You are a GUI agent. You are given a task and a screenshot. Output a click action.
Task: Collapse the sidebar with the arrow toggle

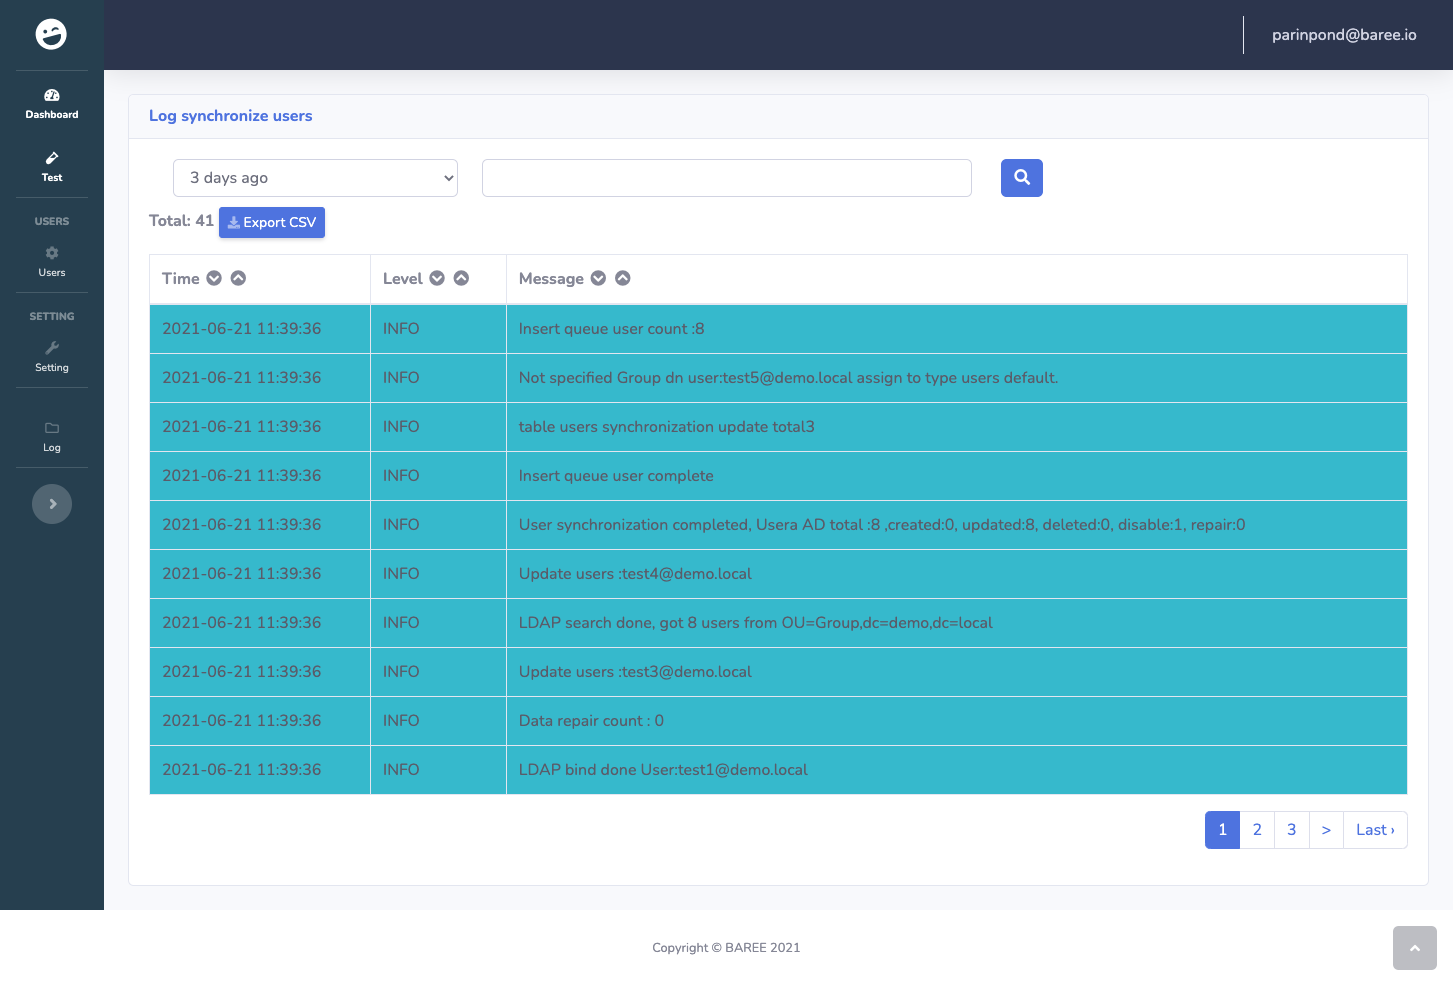tap(51, 504)
